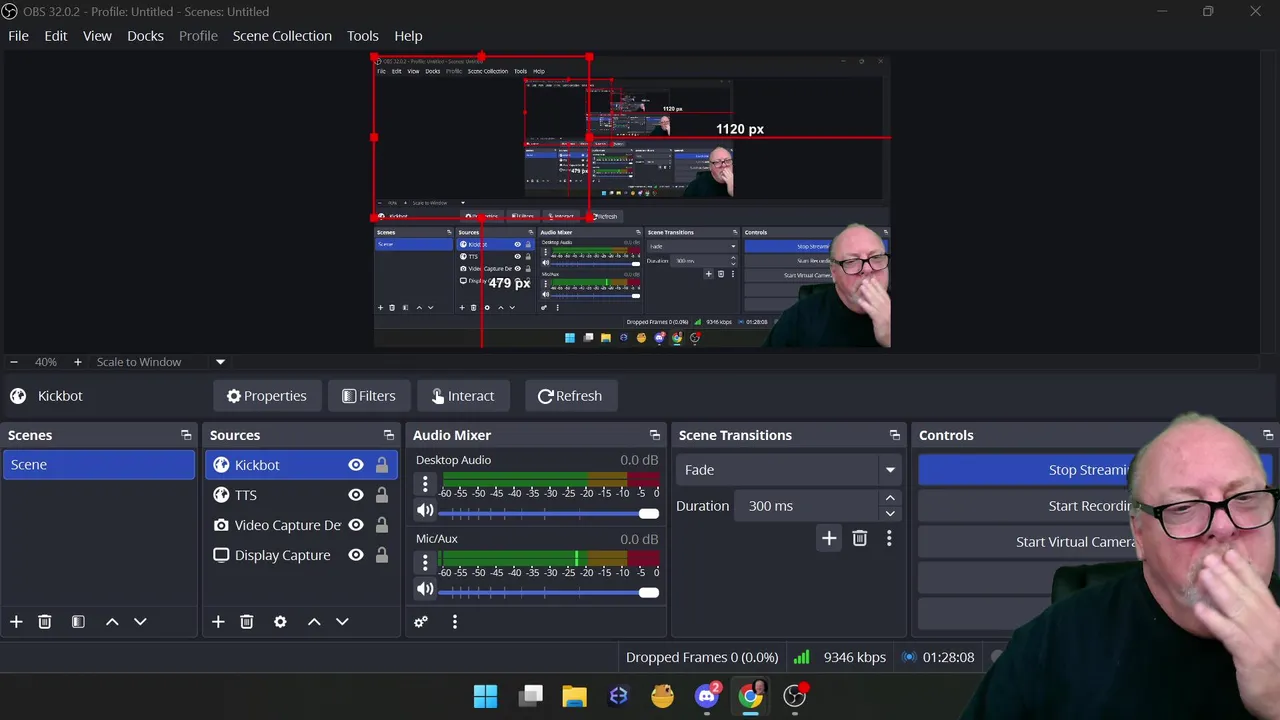Viewport: 1280px width, 720px height.
Task: Toggle lock on Kickbot source
Action: (382, 465)
